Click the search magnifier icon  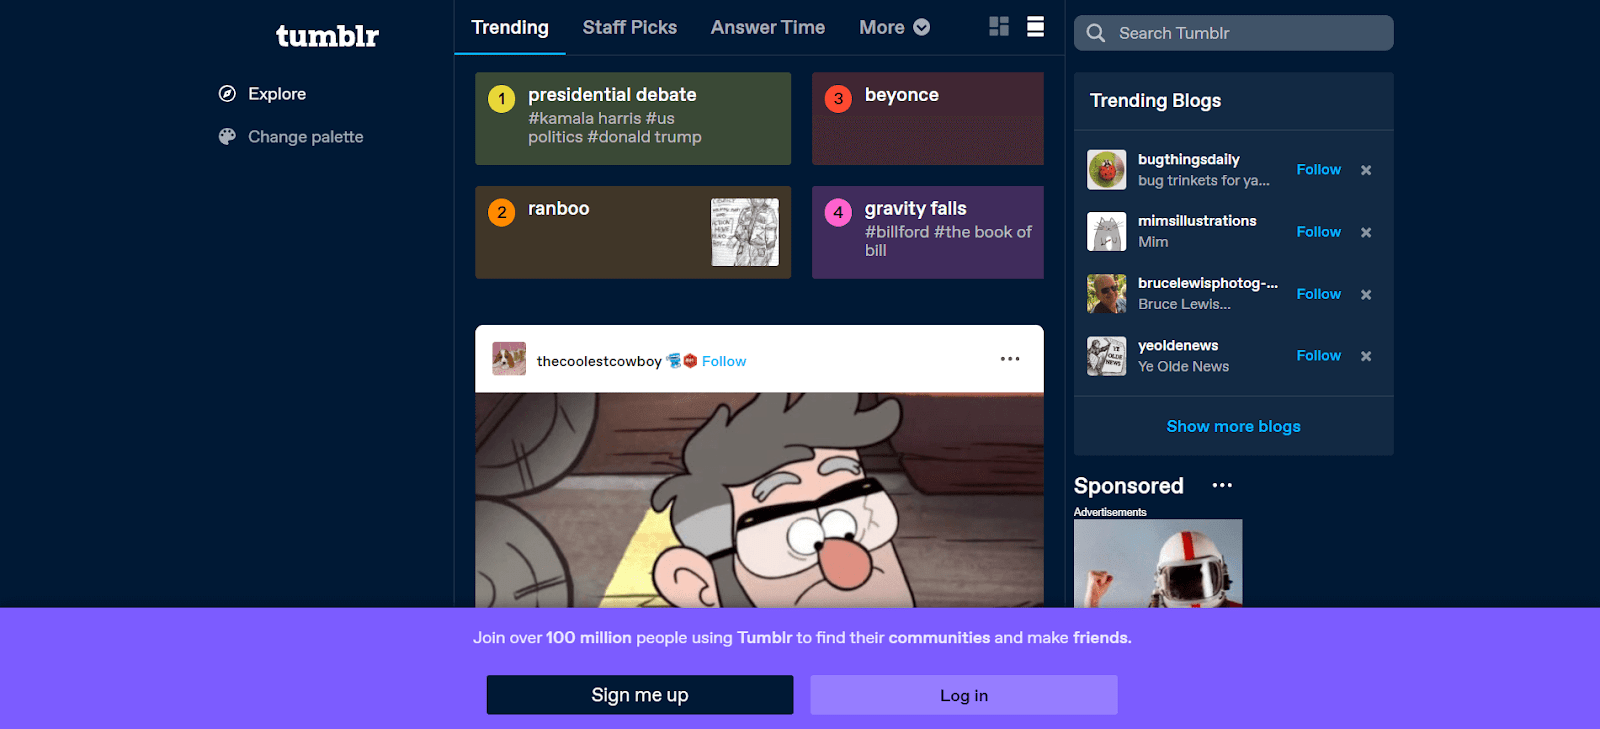[x=1096, y=33]
